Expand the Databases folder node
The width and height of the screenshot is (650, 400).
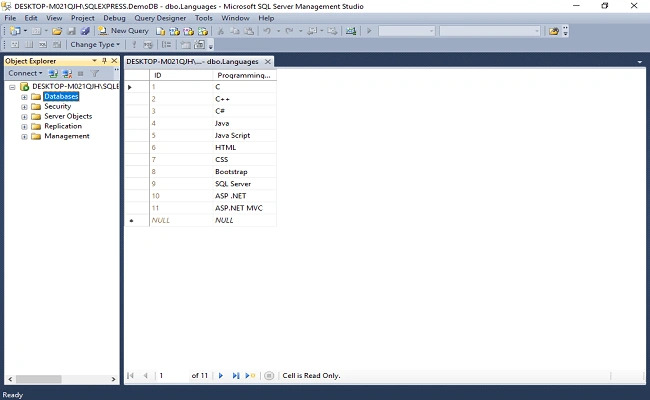24,97
